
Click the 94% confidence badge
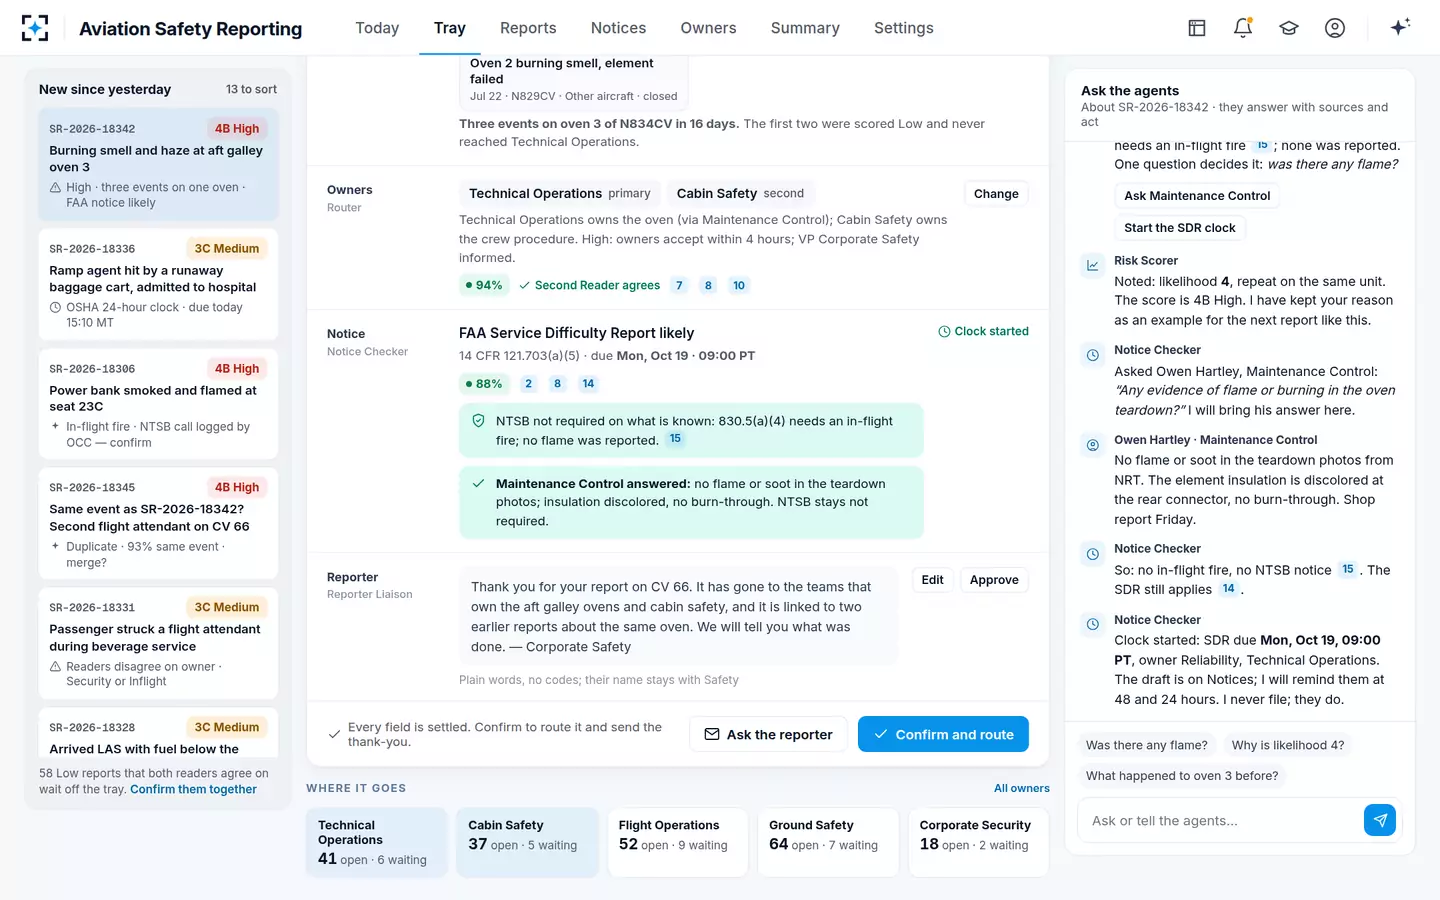point(484,285)
